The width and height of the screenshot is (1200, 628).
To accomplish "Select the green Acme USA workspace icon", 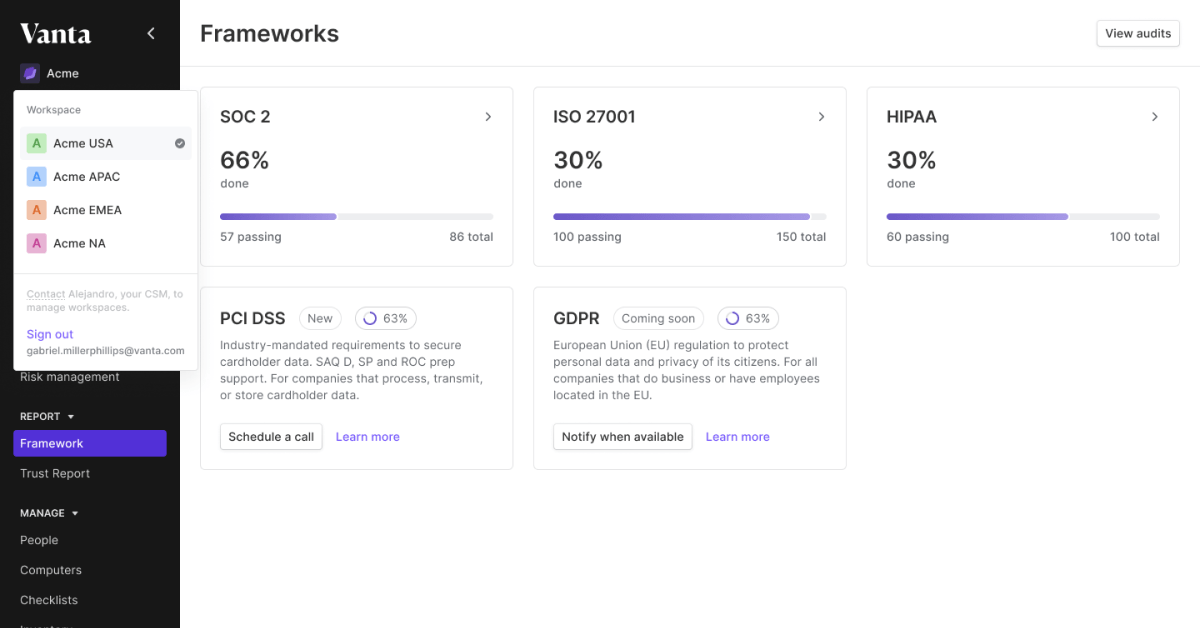I will (x=39, y=143).
